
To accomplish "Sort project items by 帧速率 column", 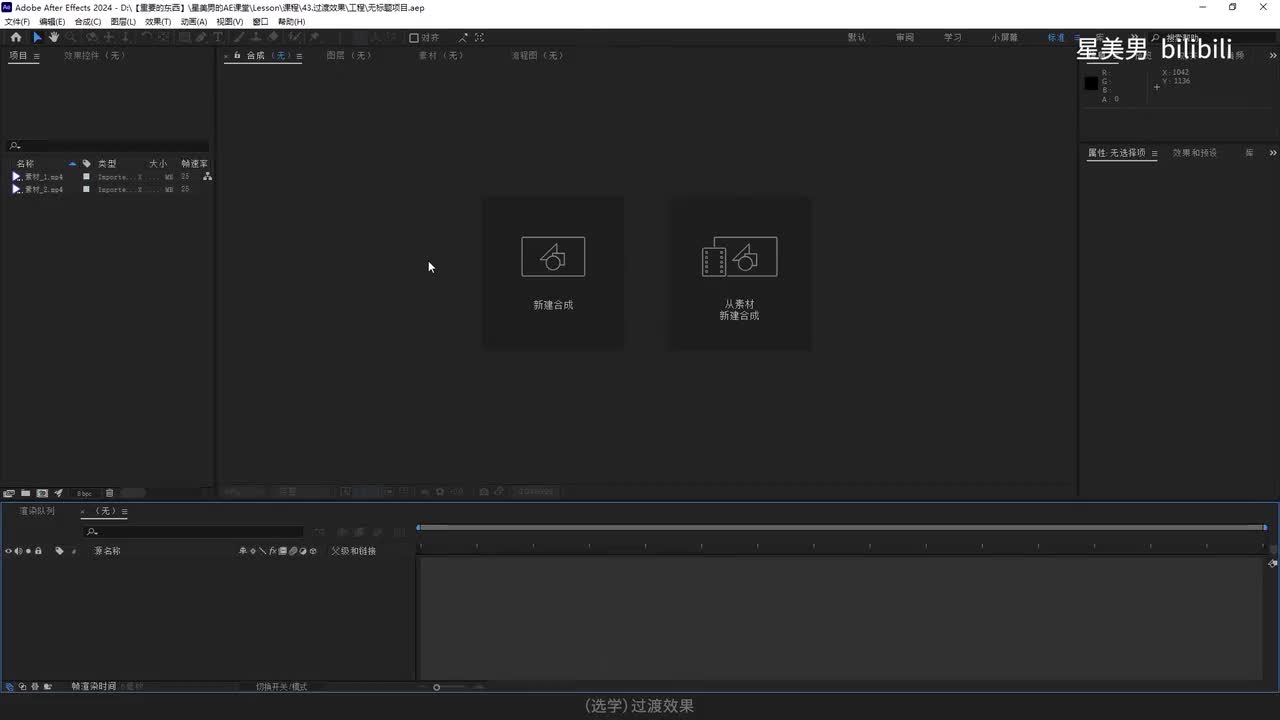I will click(x=194, y=163).
